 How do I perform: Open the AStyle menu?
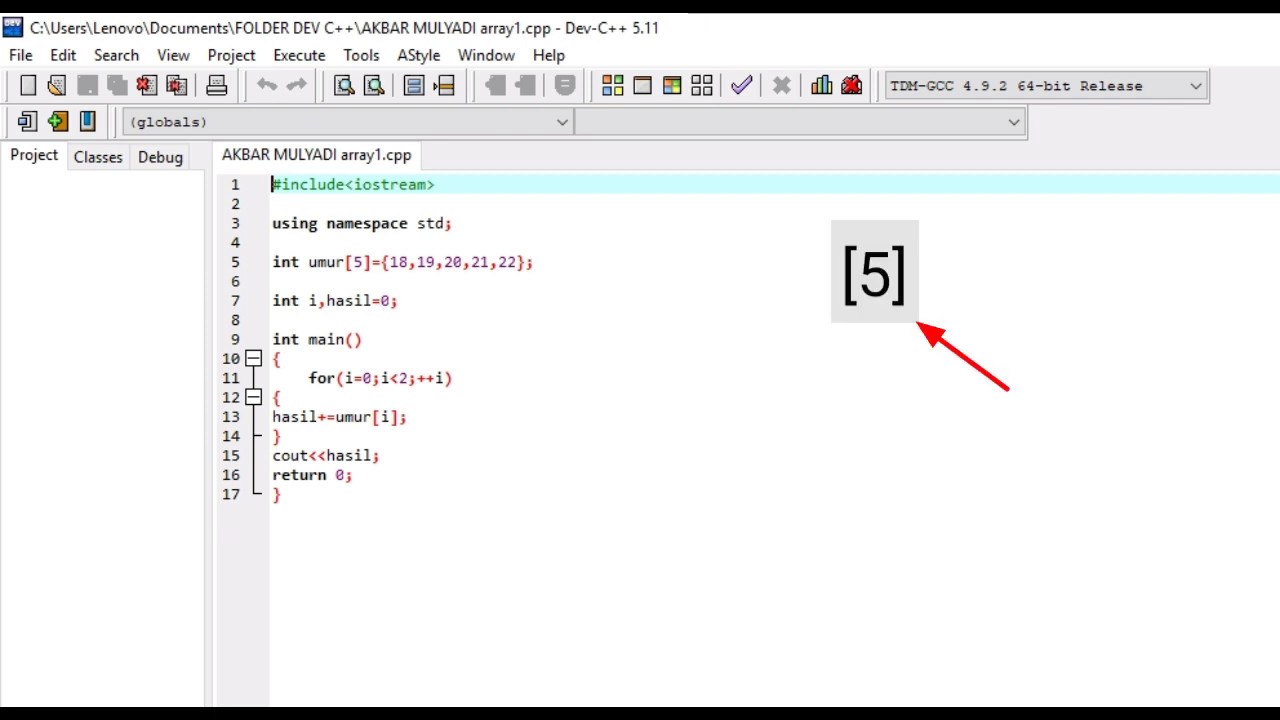[418, 55]
